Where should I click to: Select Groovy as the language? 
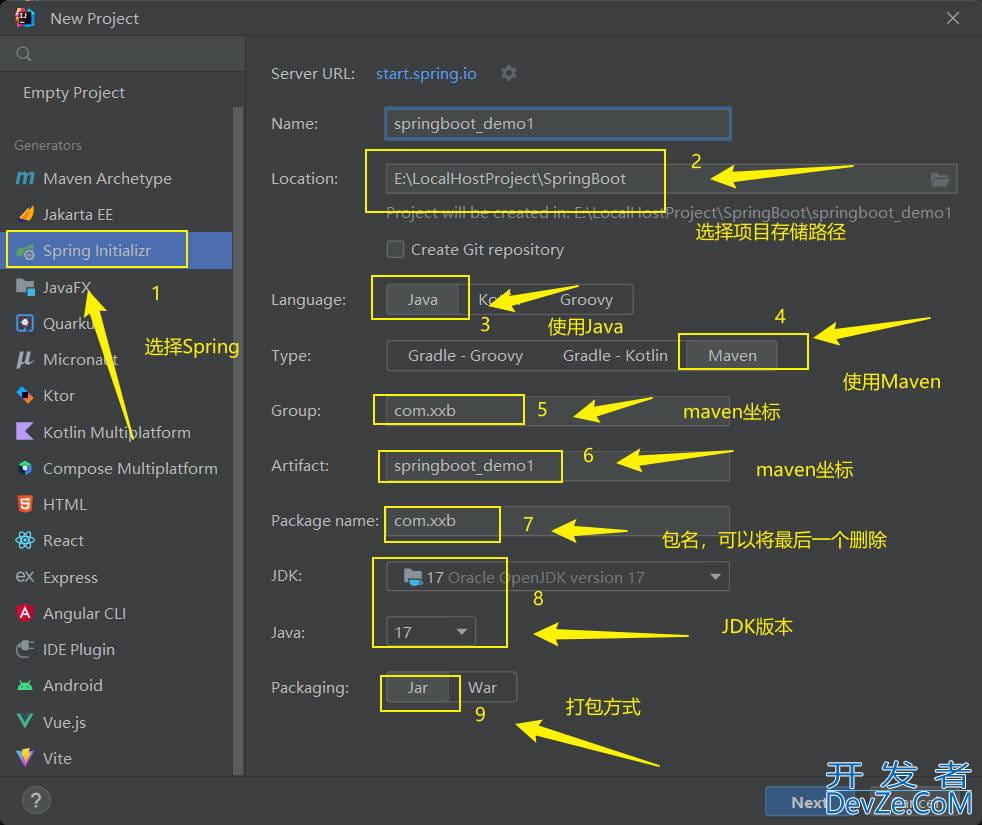click(x=586, y=299)
